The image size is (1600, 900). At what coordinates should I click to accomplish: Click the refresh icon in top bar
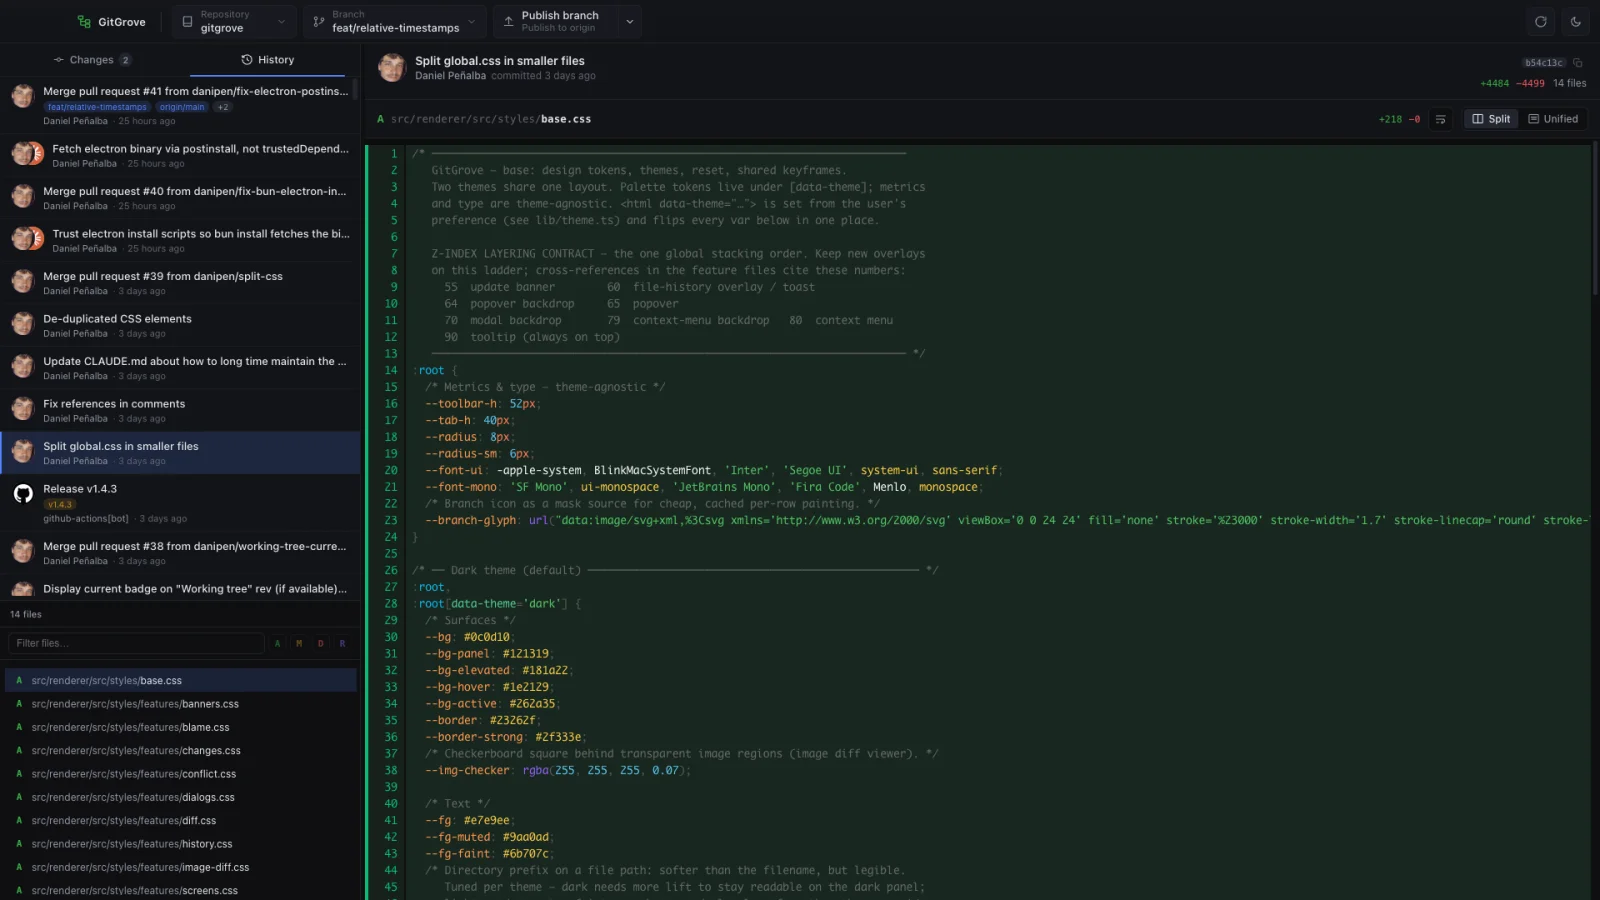[x=1541, y=21]
